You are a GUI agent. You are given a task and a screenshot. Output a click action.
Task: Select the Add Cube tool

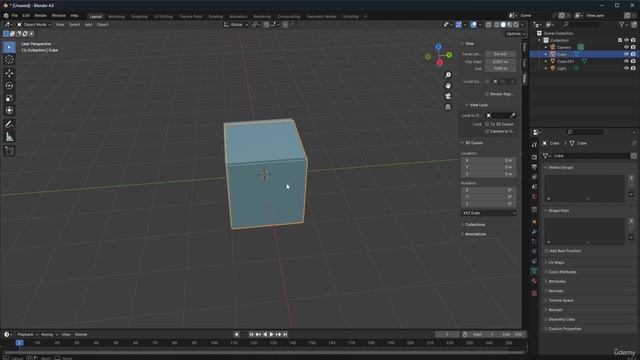9,151
